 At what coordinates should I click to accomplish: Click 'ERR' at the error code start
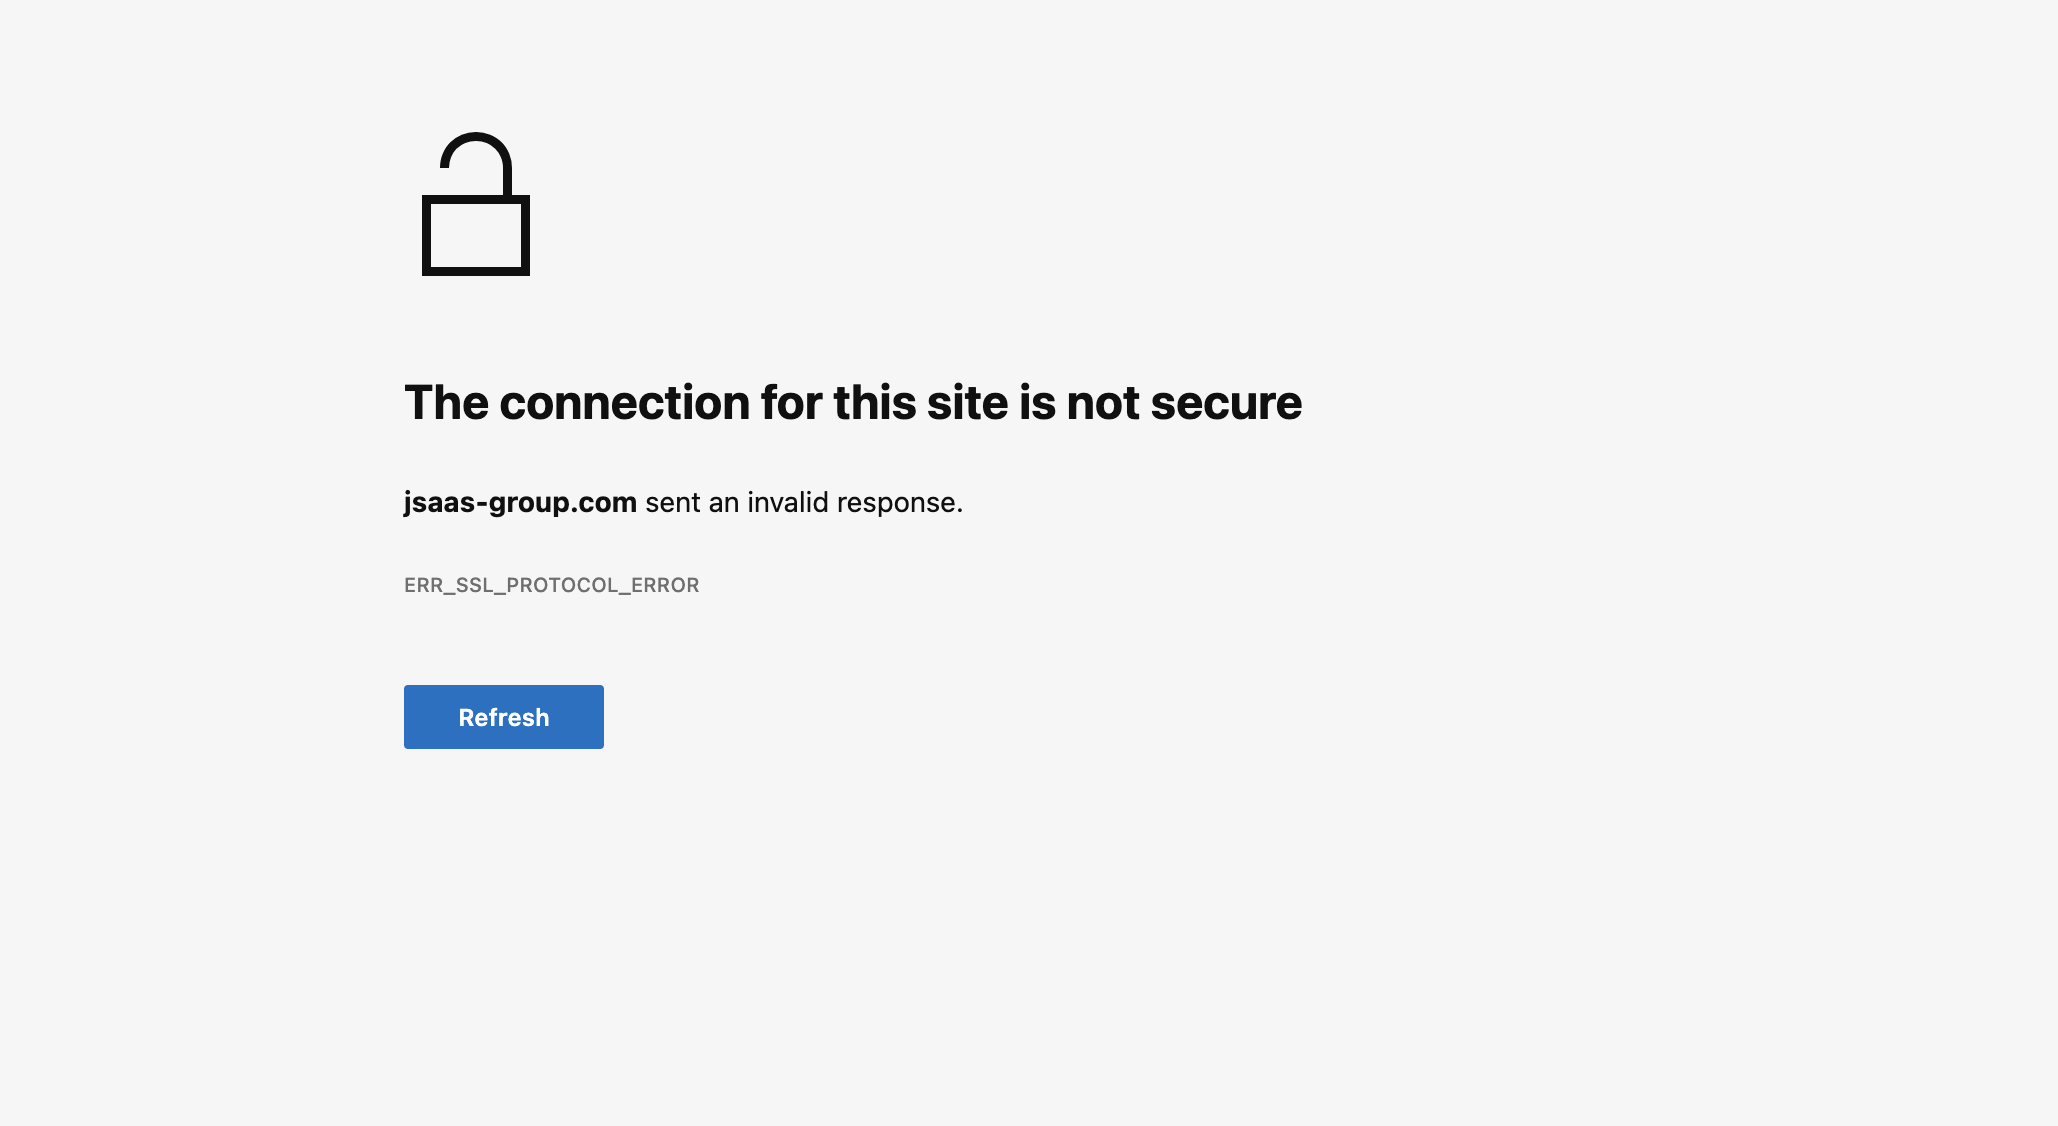click(x=423, y=585)
